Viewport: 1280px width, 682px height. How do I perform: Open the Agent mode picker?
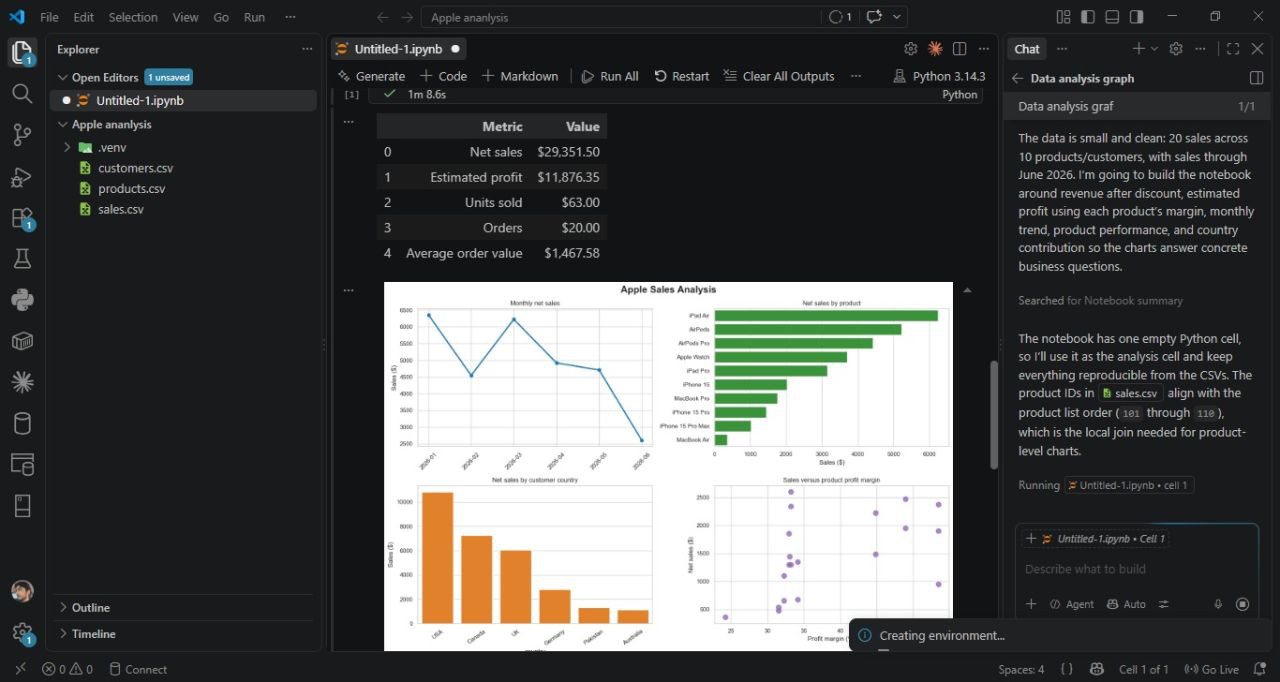(1071, 604)
